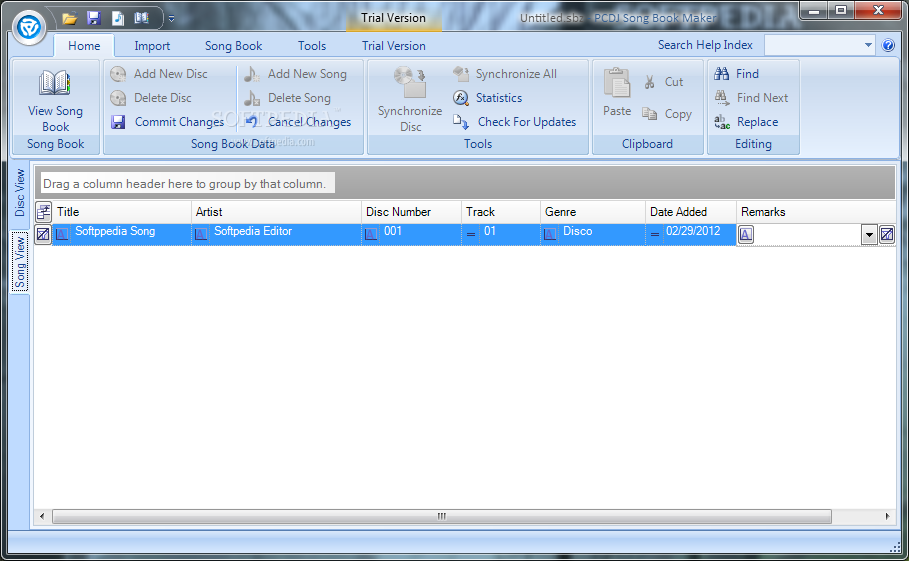Click the song book quick access icon

pyautogui.click(x=141, y=19)
